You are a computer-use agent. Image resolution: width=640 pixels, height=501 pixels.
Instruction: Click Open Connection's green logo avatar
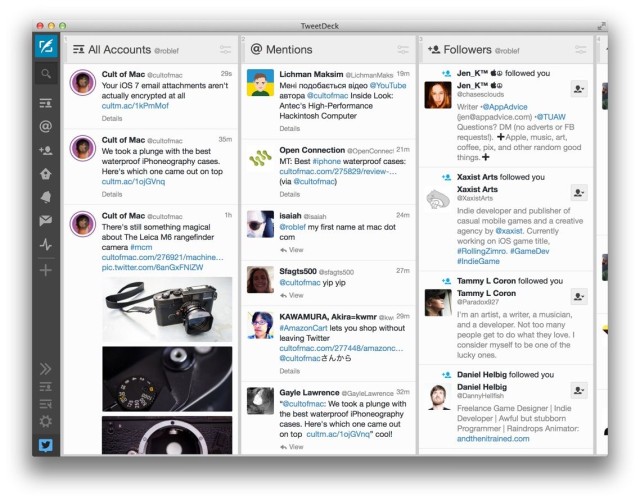(x=260, y=158)
